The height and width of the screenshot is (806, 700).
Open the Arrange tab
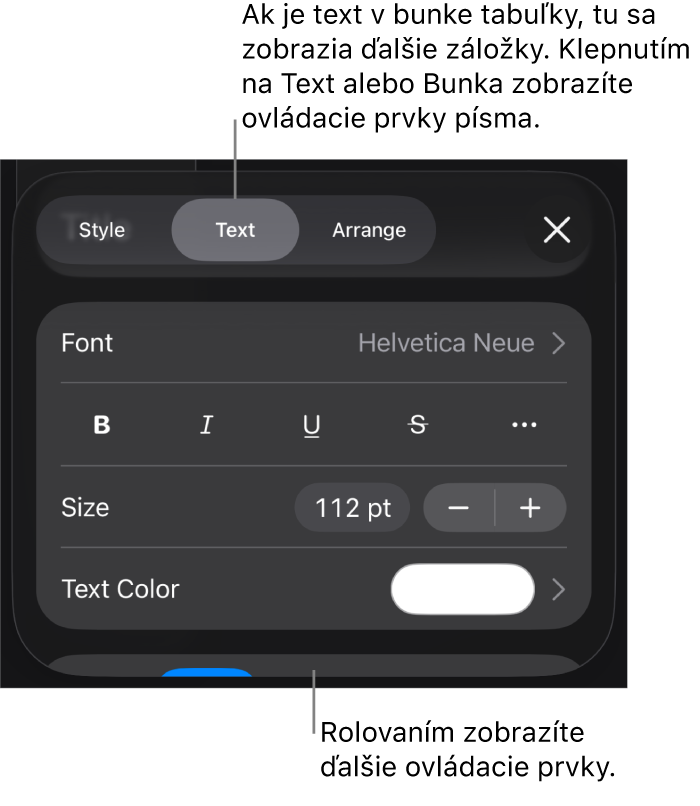(369, 230)
